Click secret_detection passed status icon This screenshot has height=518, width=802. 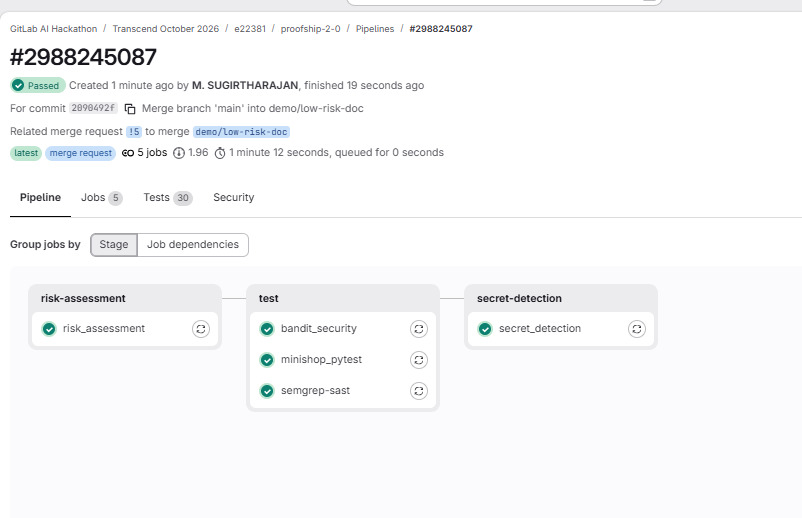[485, 329]
